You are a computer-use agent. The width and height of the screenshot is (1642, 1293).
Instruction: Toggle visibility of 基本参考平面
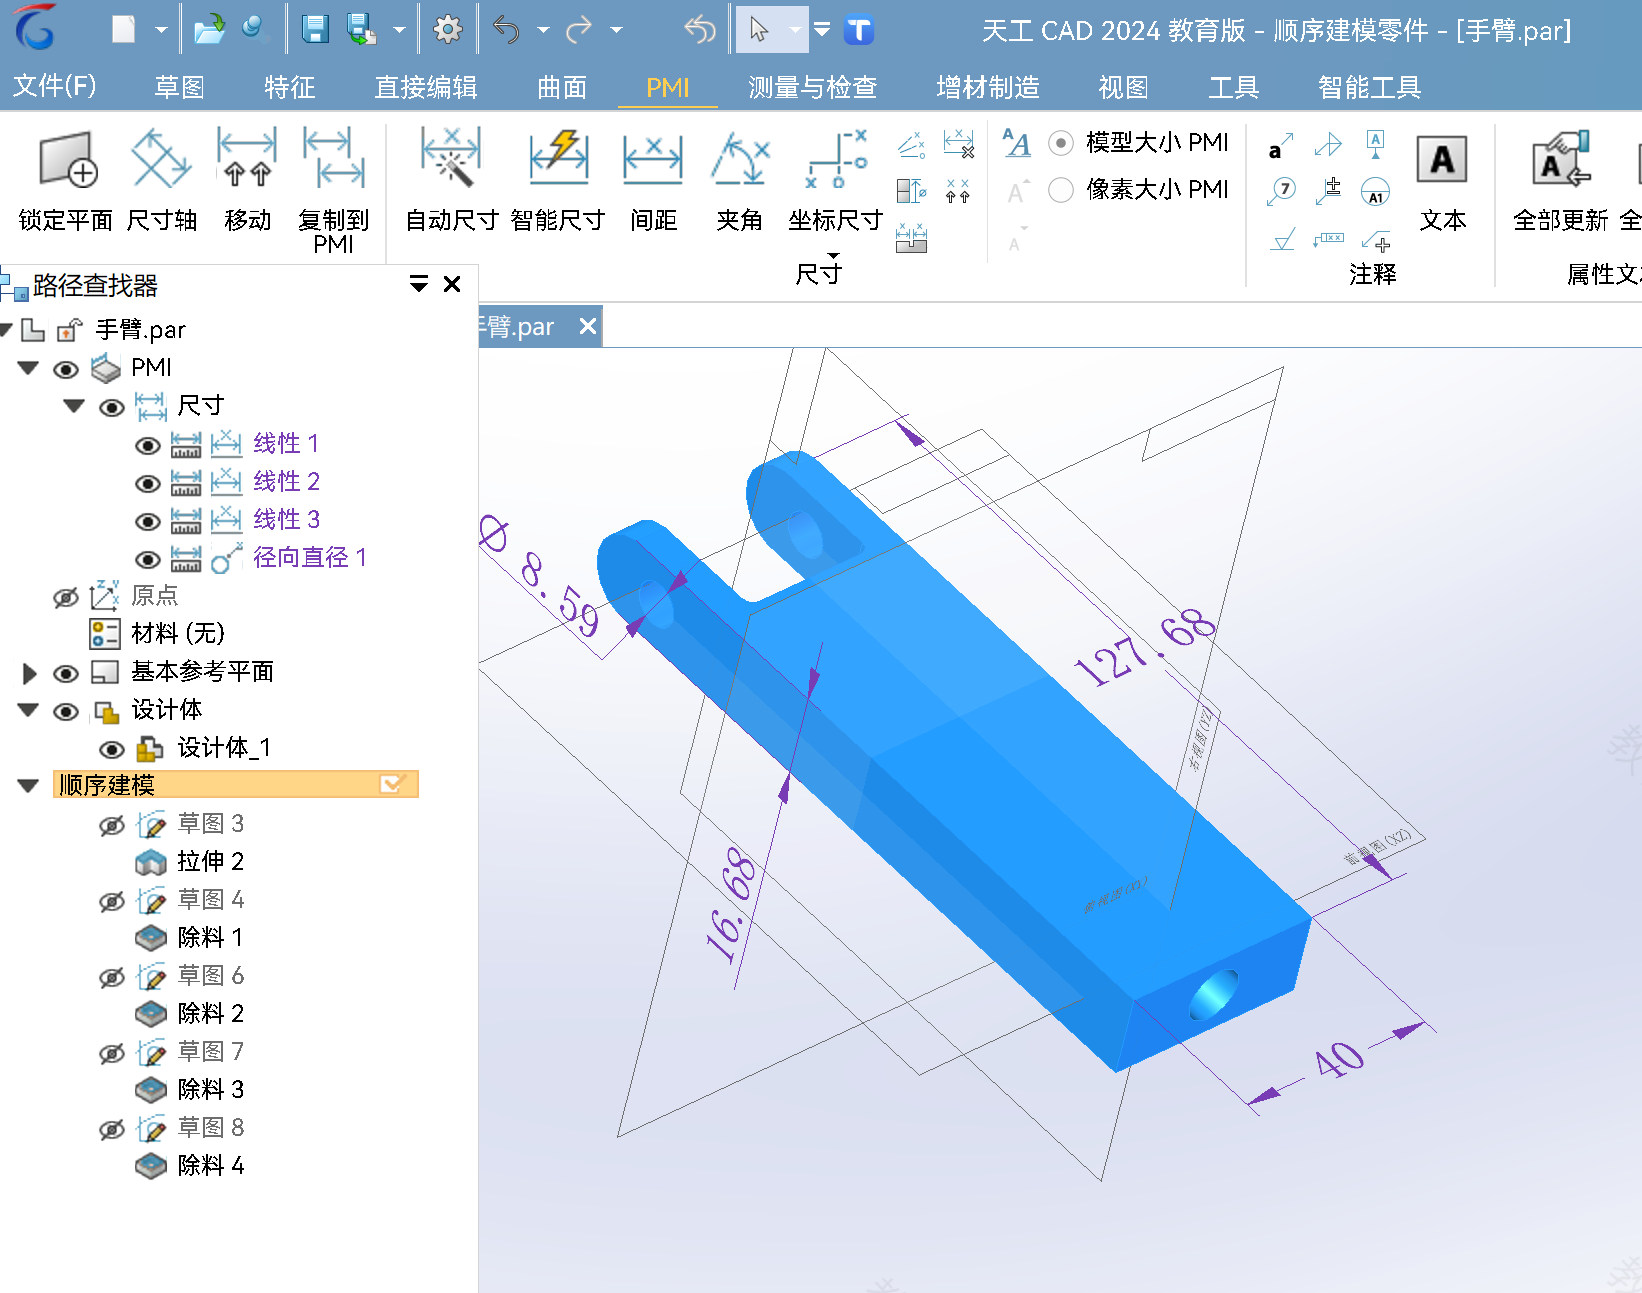pyautogui.click(x=66, y=674)
